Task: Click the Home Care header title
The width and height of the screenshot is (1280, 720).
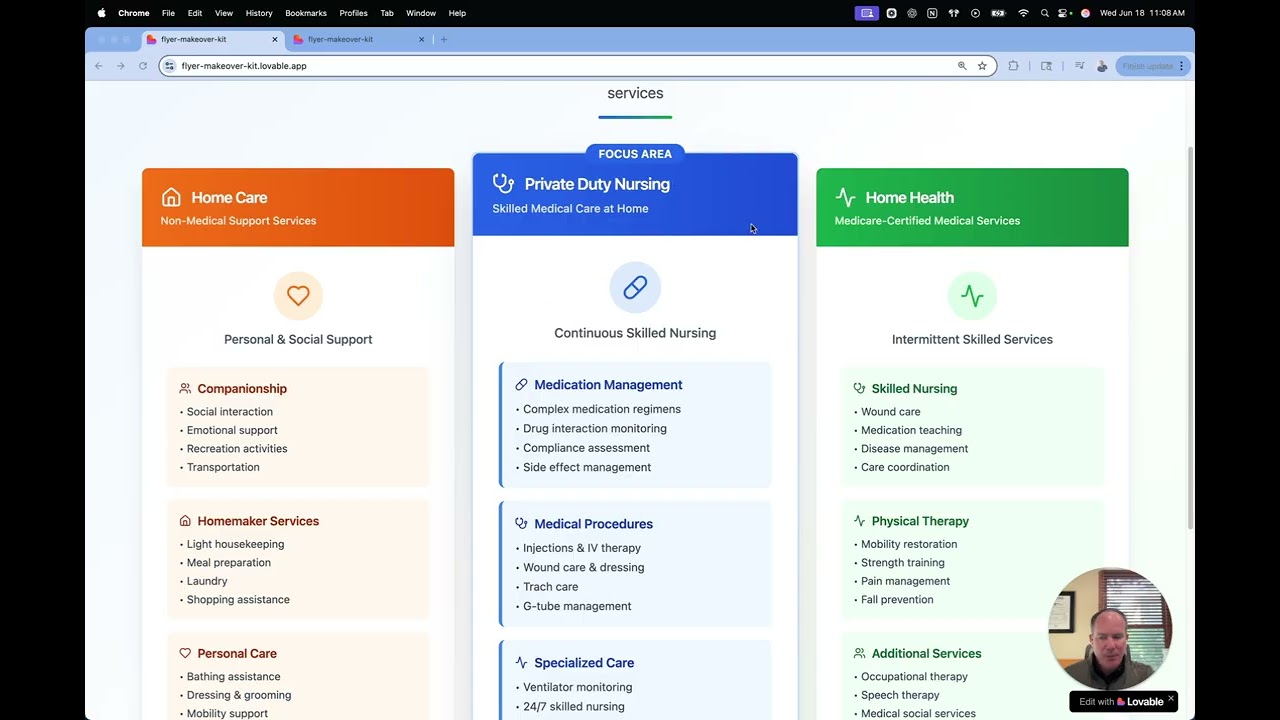Action: click(x=229, y=197)
